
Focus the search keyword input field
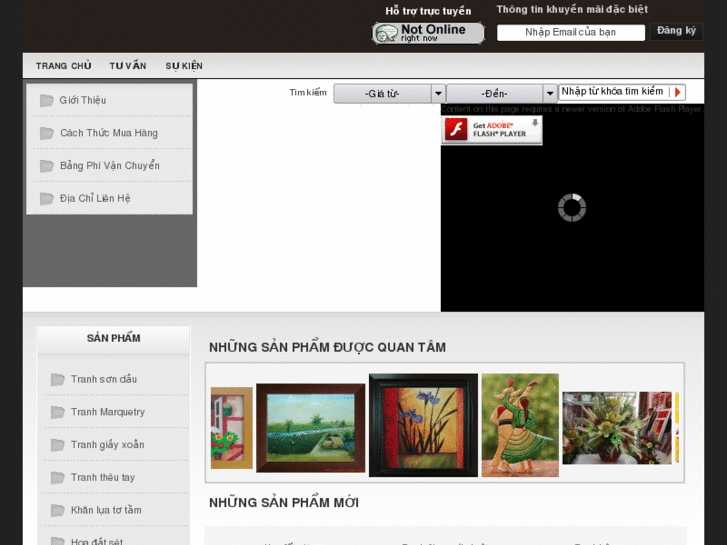click(x=612, y=92)
